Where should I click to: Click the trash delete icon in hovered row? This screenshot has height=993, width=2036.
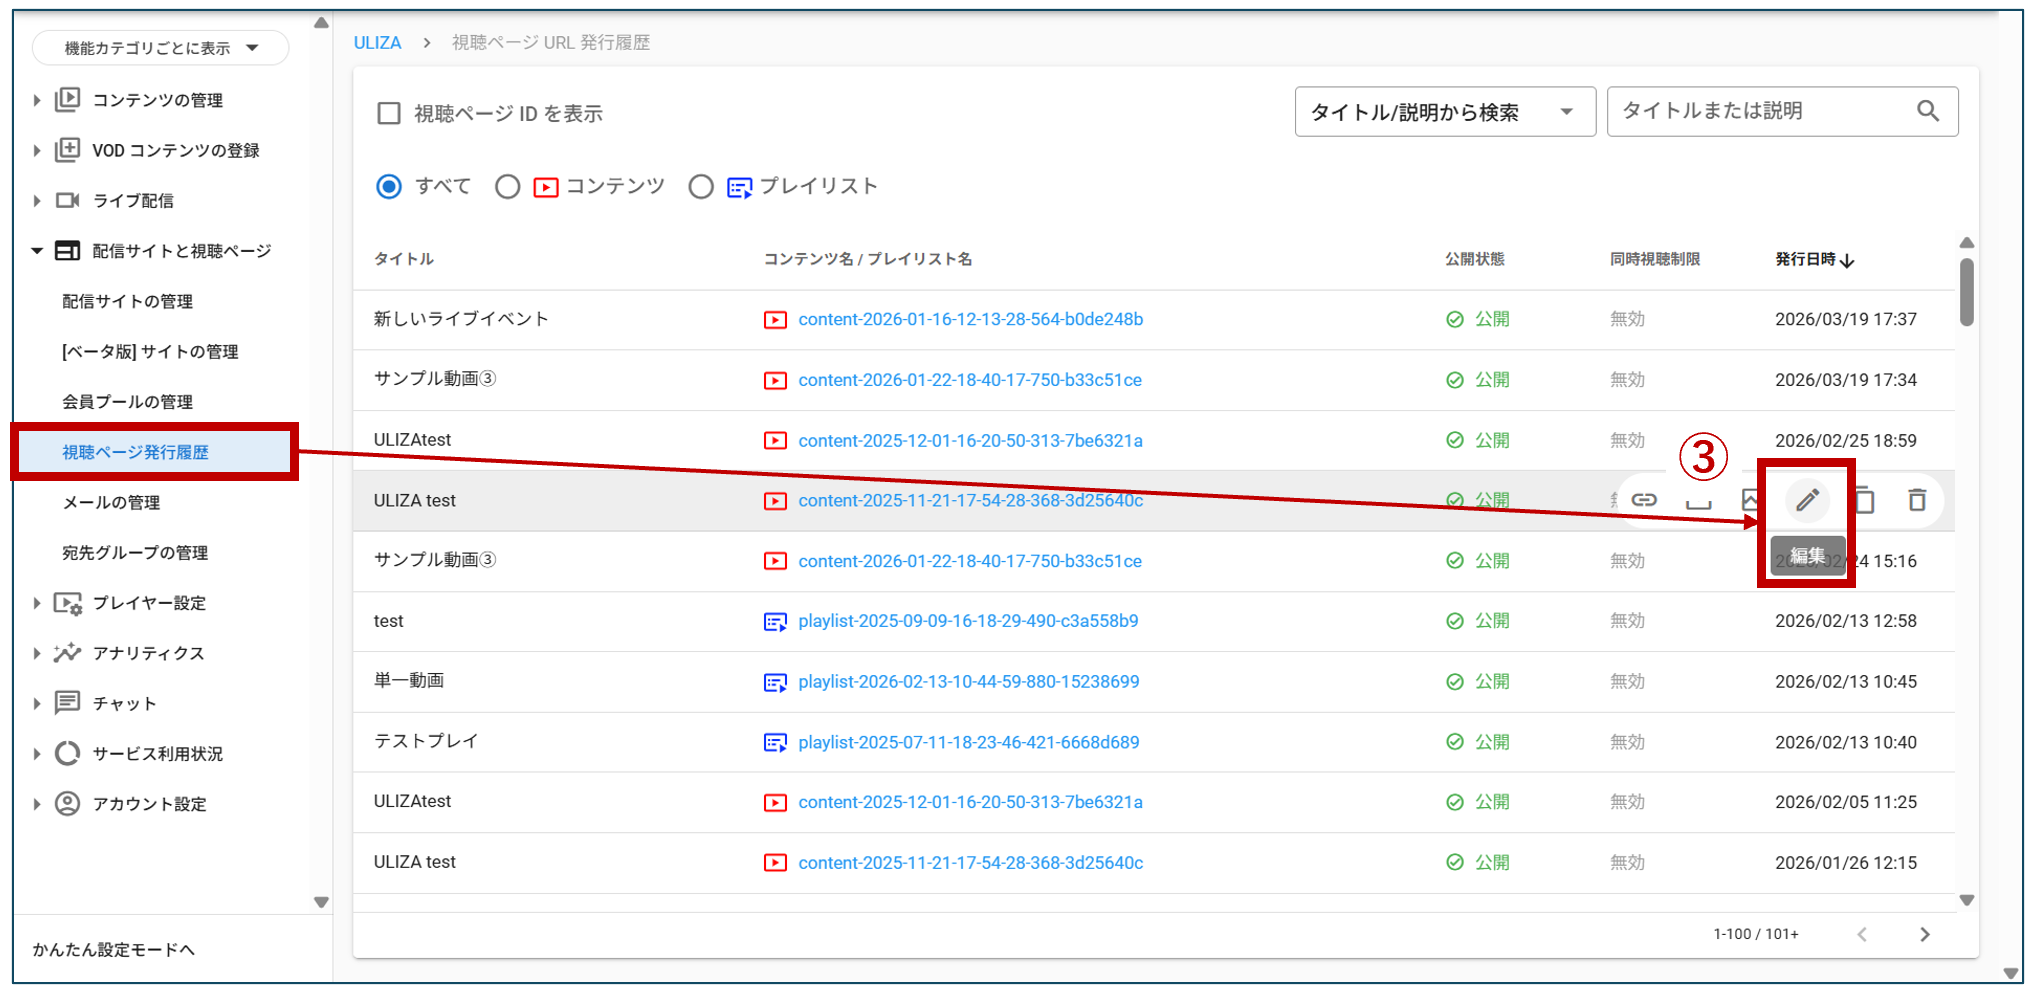pyautogui.click(x=1916, y=500)
